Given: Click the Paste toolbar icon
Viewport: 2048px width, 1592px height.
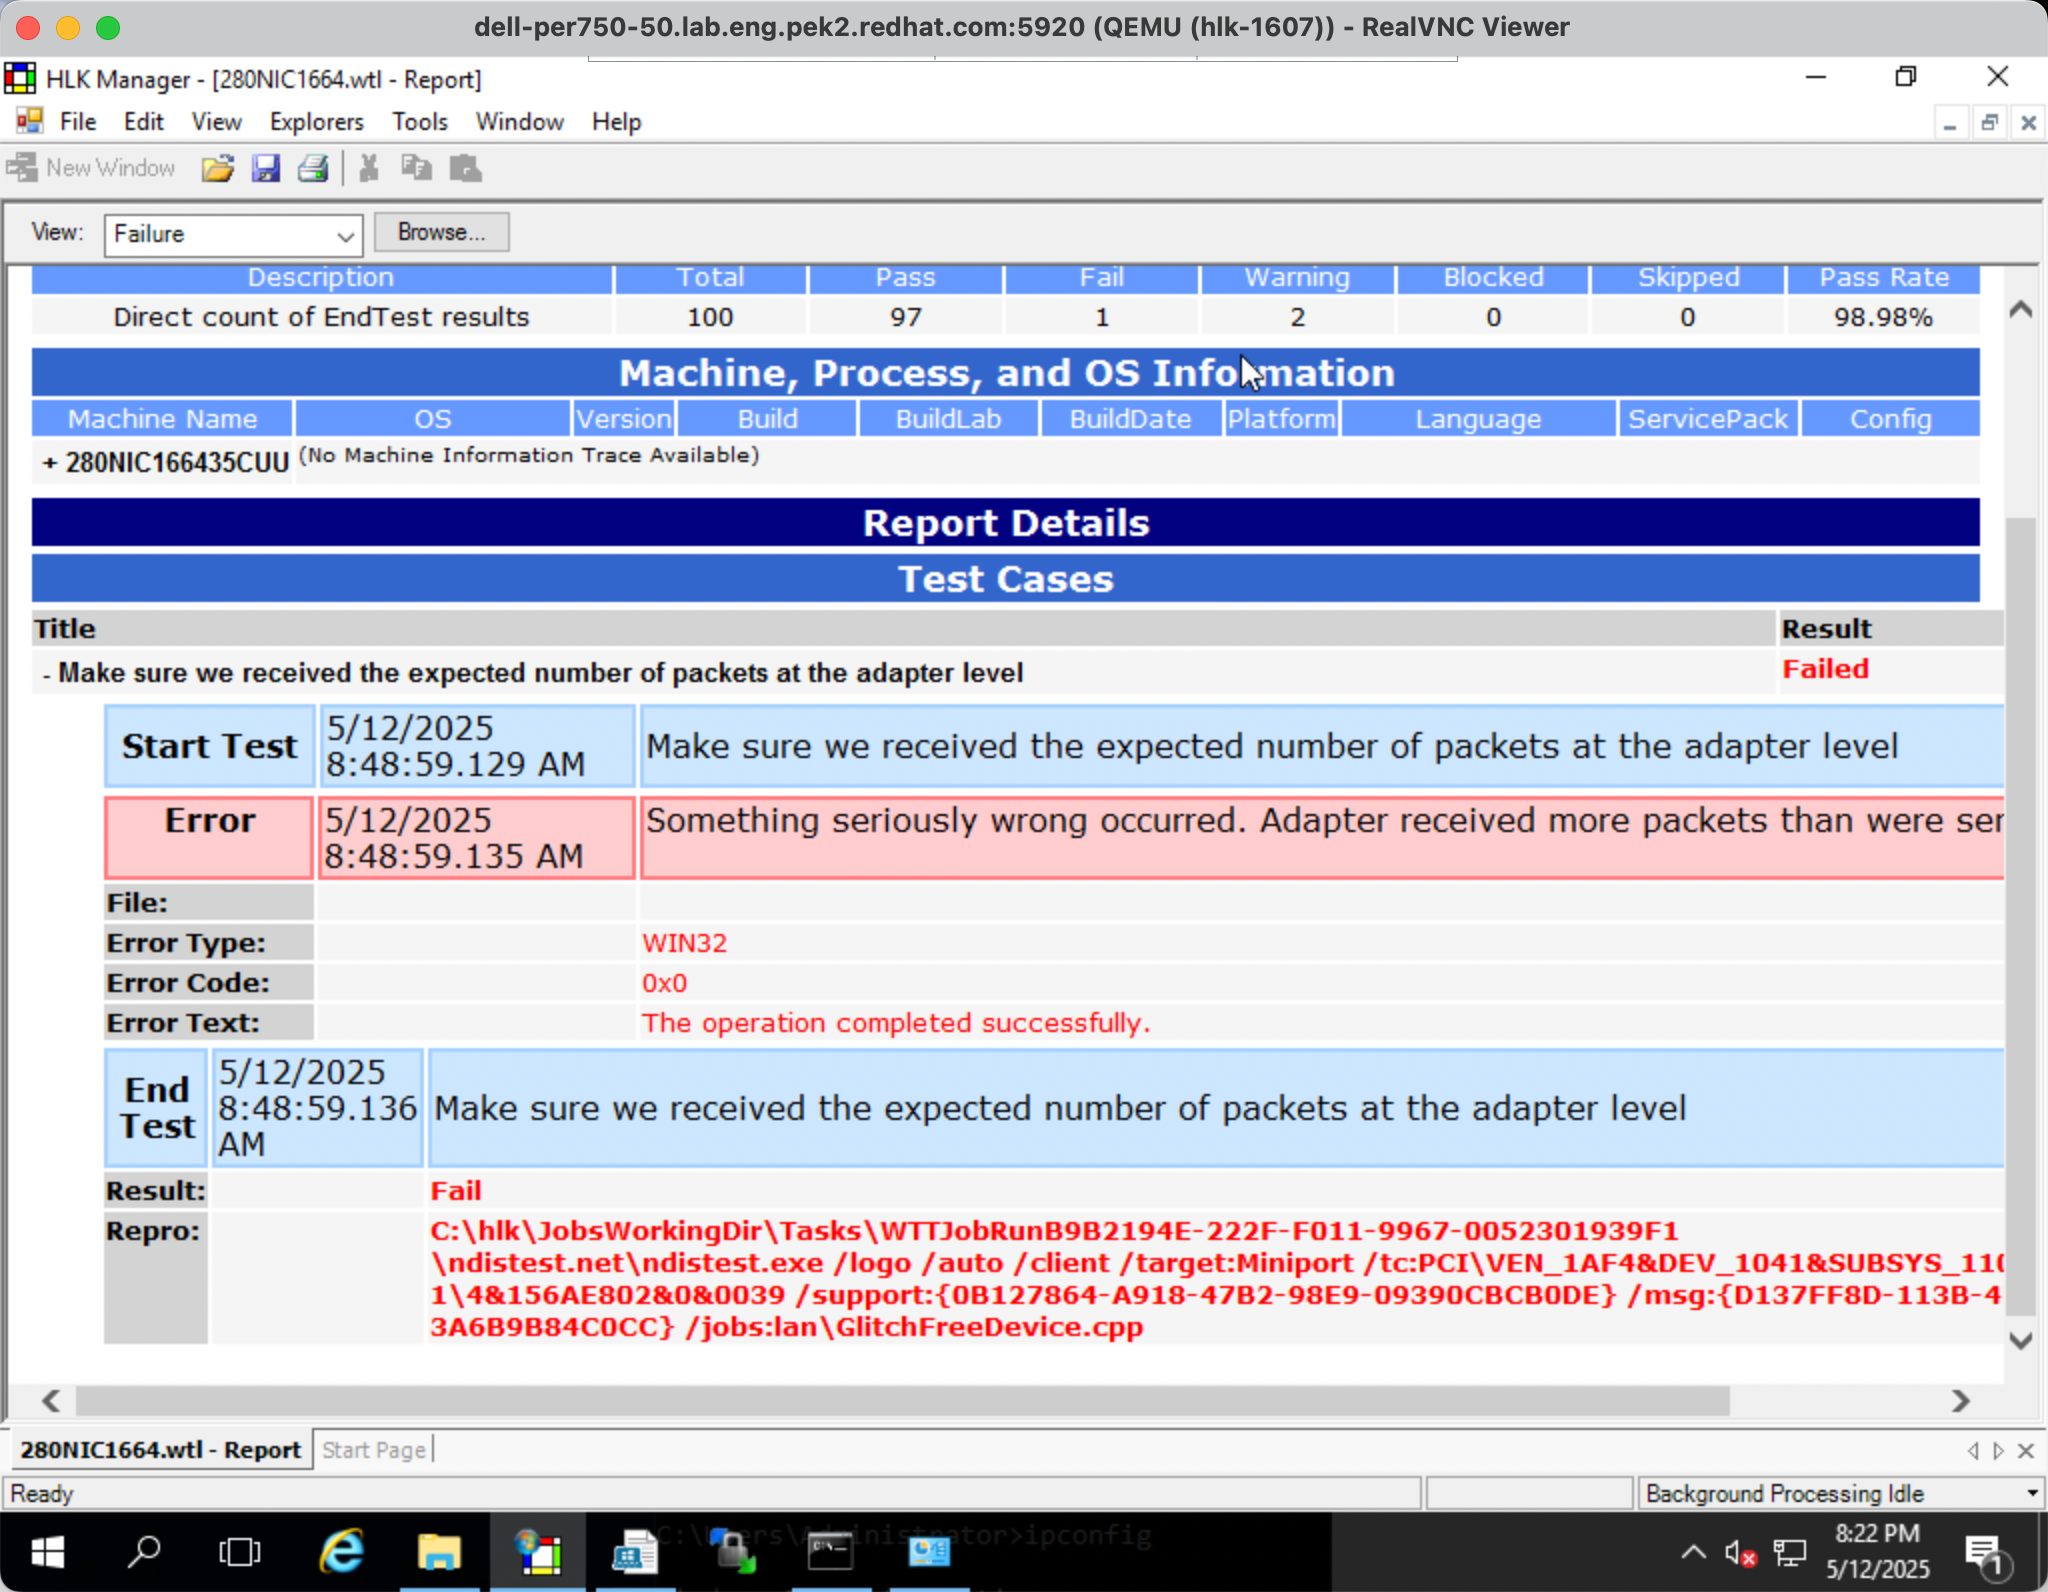Looking at the screenshot, I should tap(465, 168).
